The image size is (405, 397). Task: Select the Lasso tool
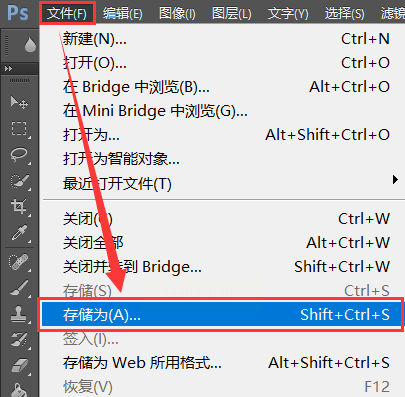click(x=19, y=155)
